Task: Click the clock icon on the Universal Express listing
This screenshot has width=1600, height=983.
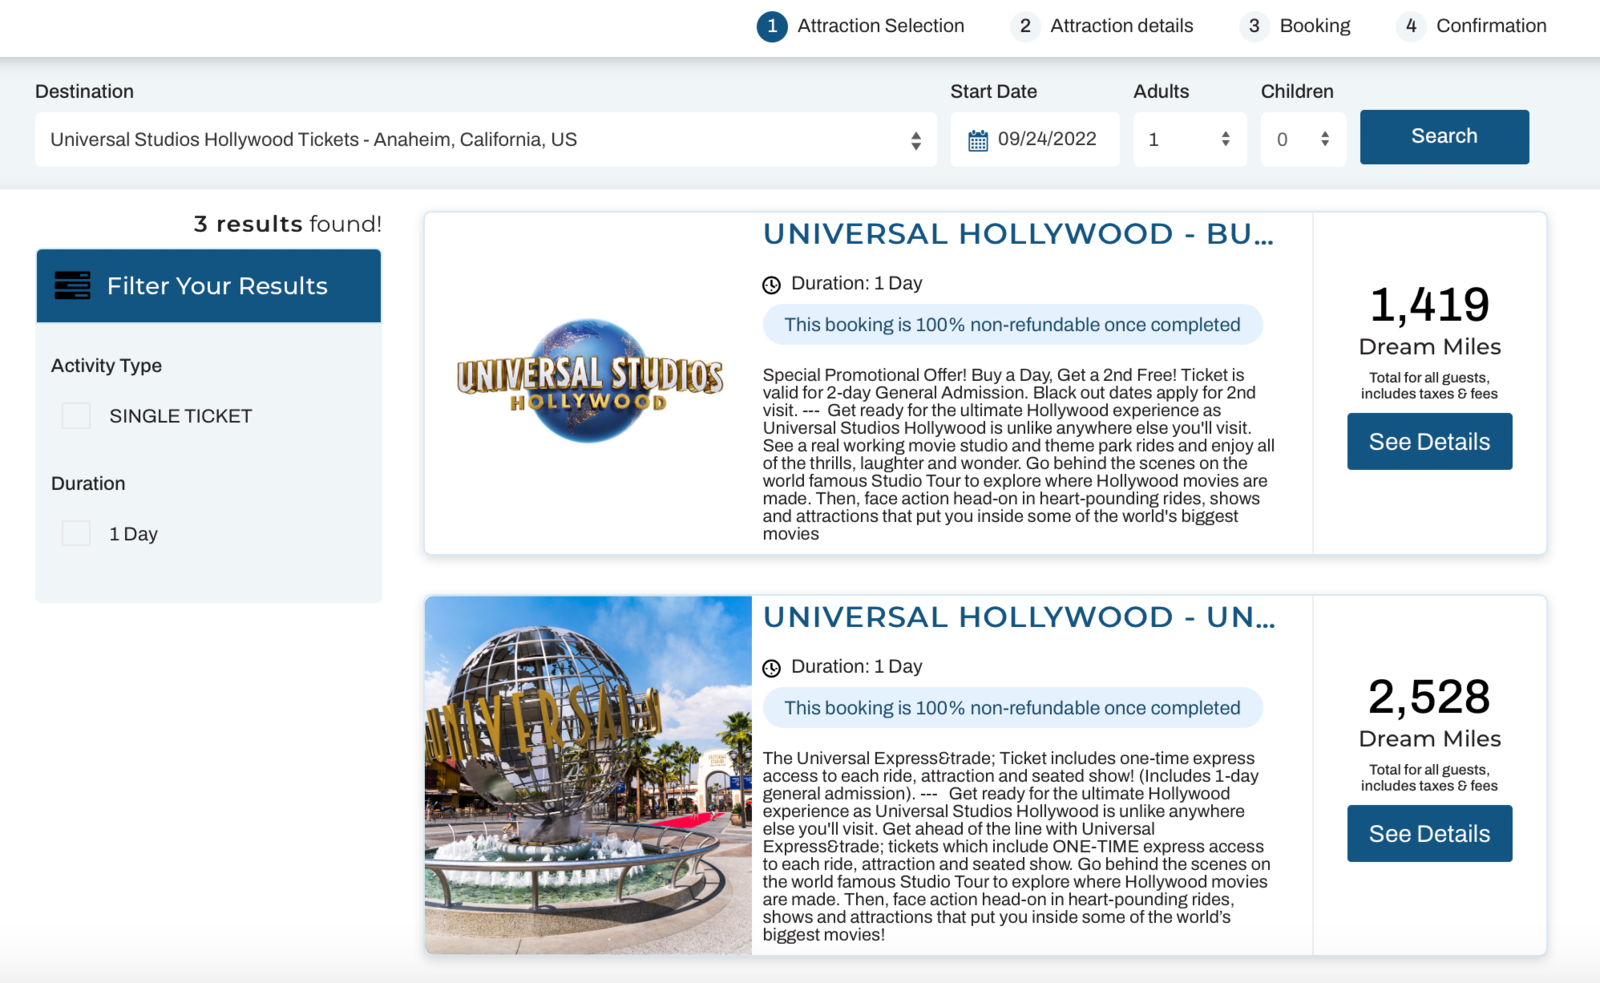Action: click(771, 667)
